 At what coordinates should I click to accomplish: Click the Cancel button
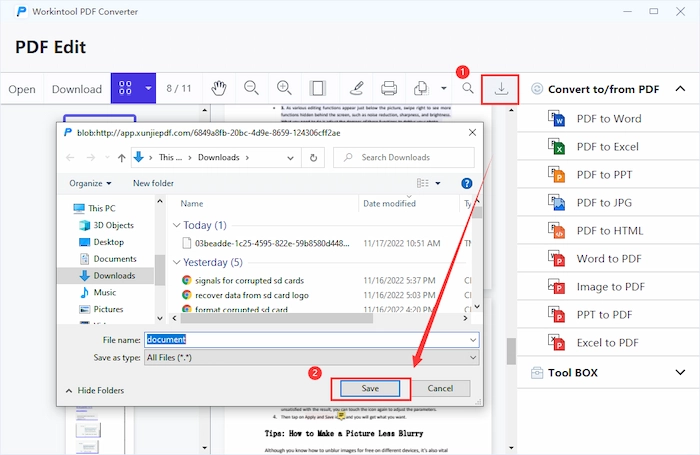440,388
